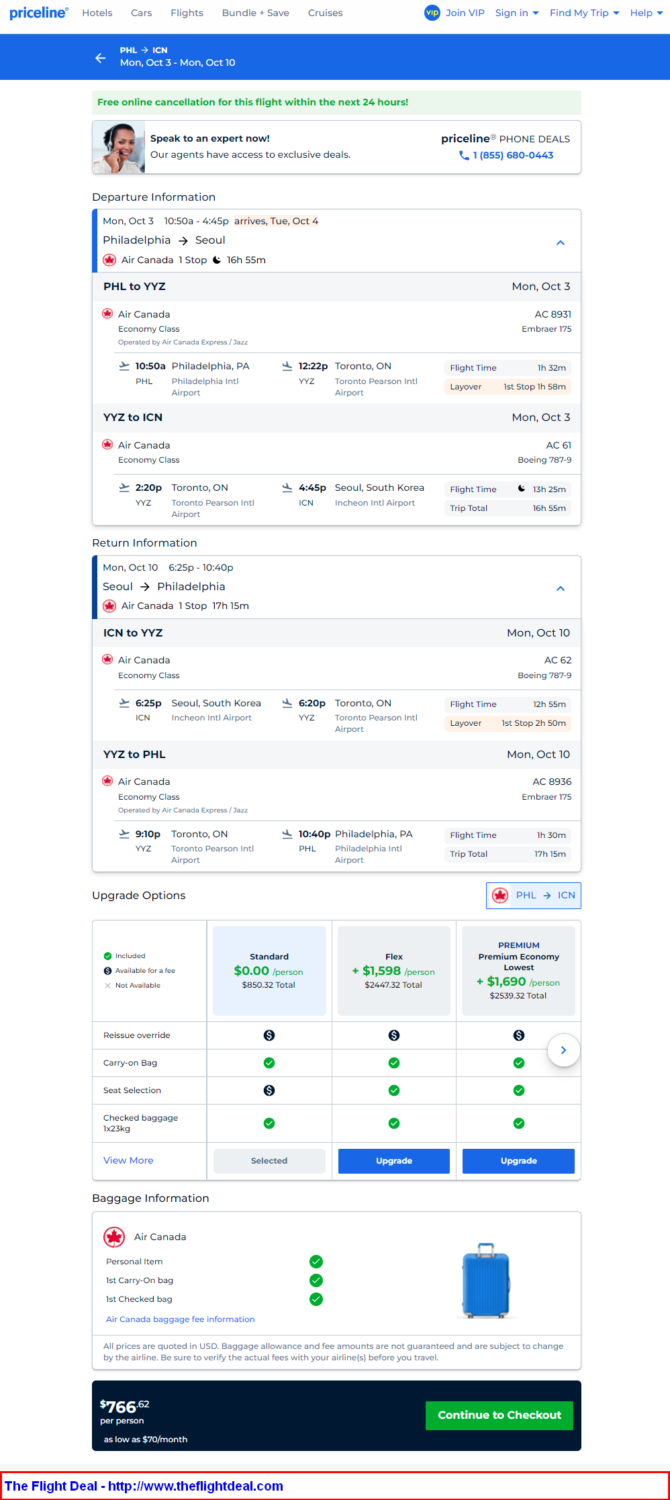Click Air Canada logo for flight AC 62
The image size is (670, 1500).
click(107, 660)
